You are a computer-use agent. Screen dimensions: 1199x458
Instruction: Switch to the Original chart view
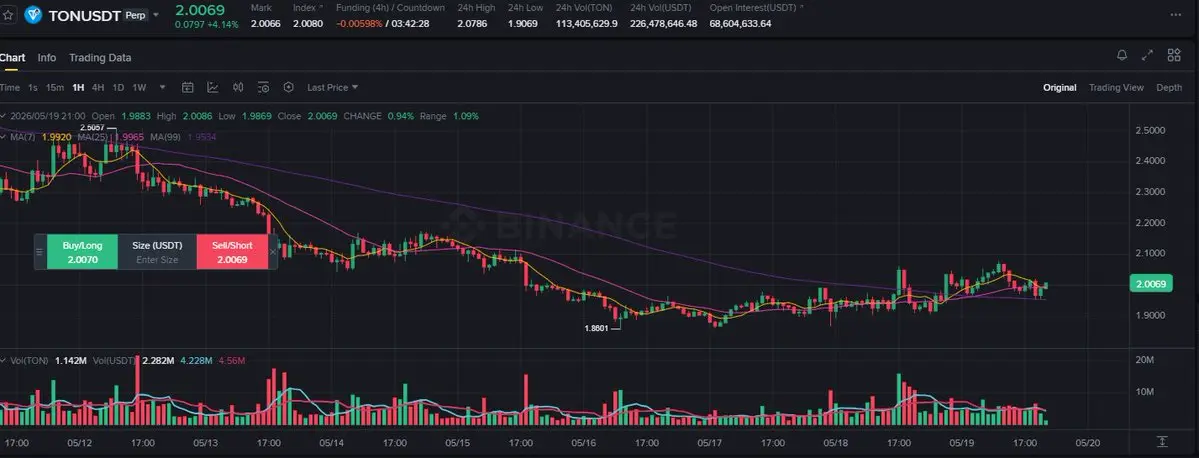pos(1060,87)
